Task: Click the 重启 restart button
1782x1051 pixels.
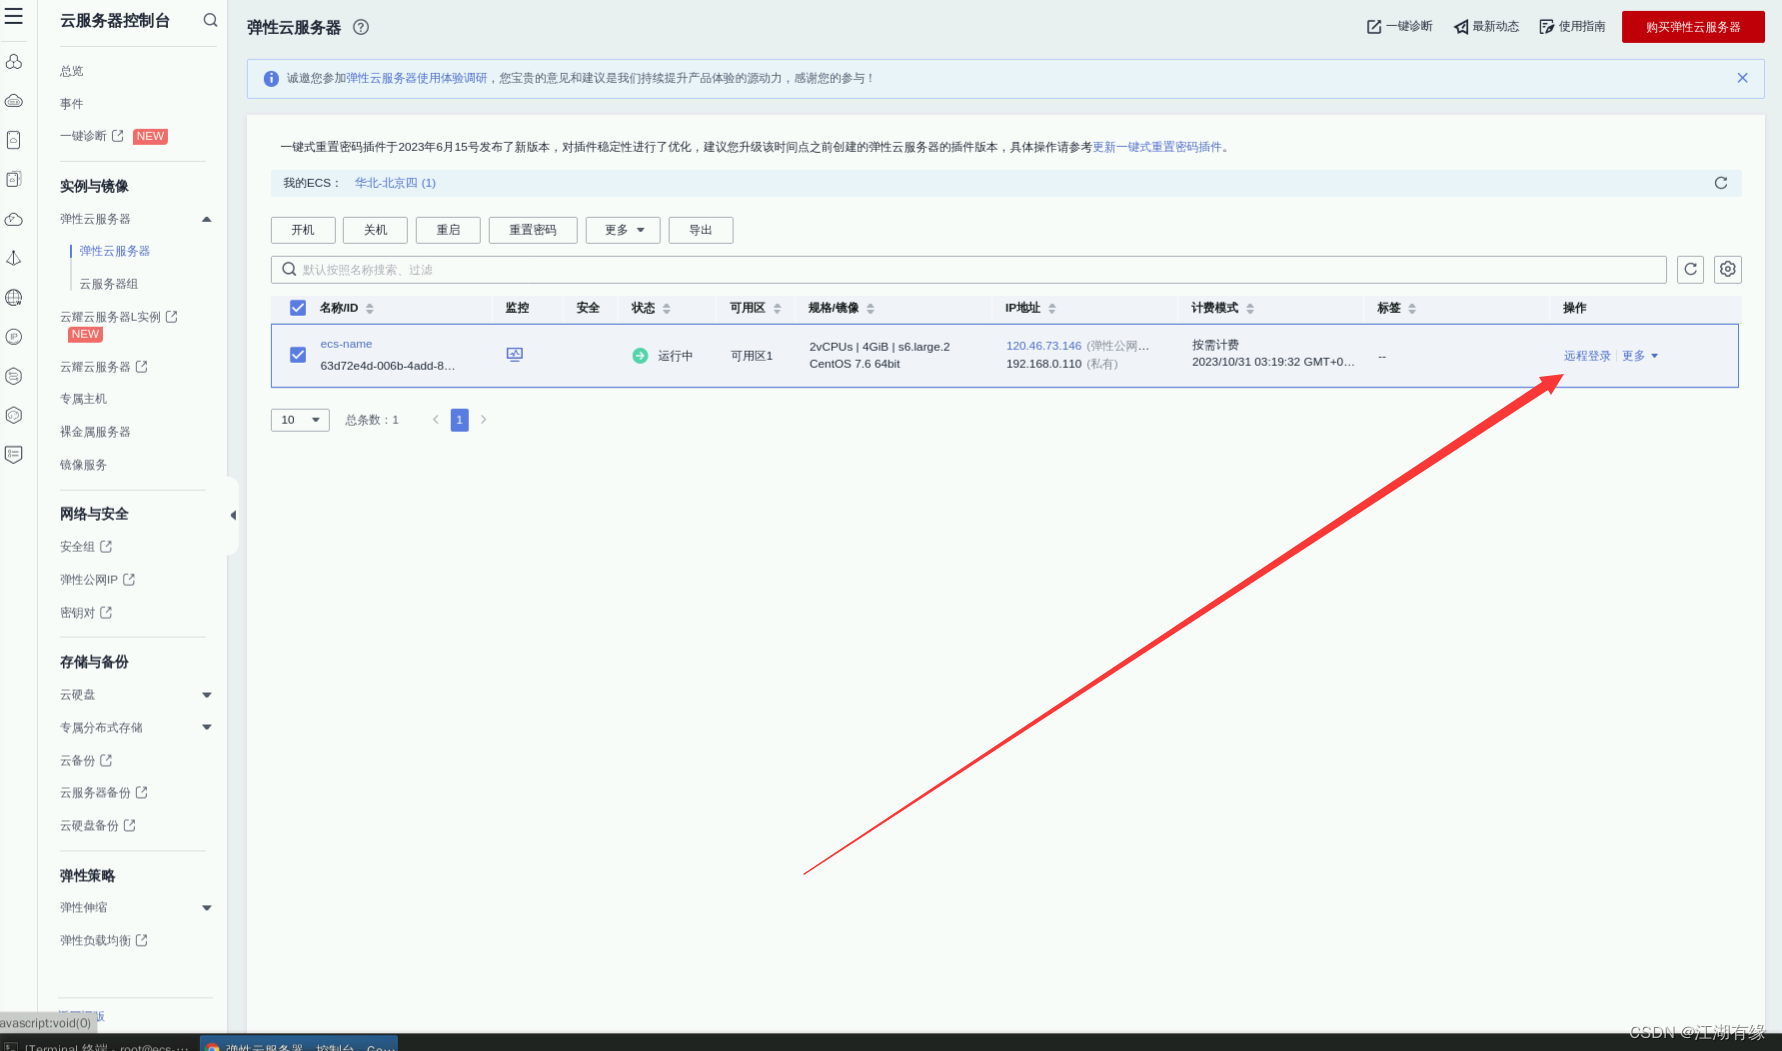Action: click(448, 230)
